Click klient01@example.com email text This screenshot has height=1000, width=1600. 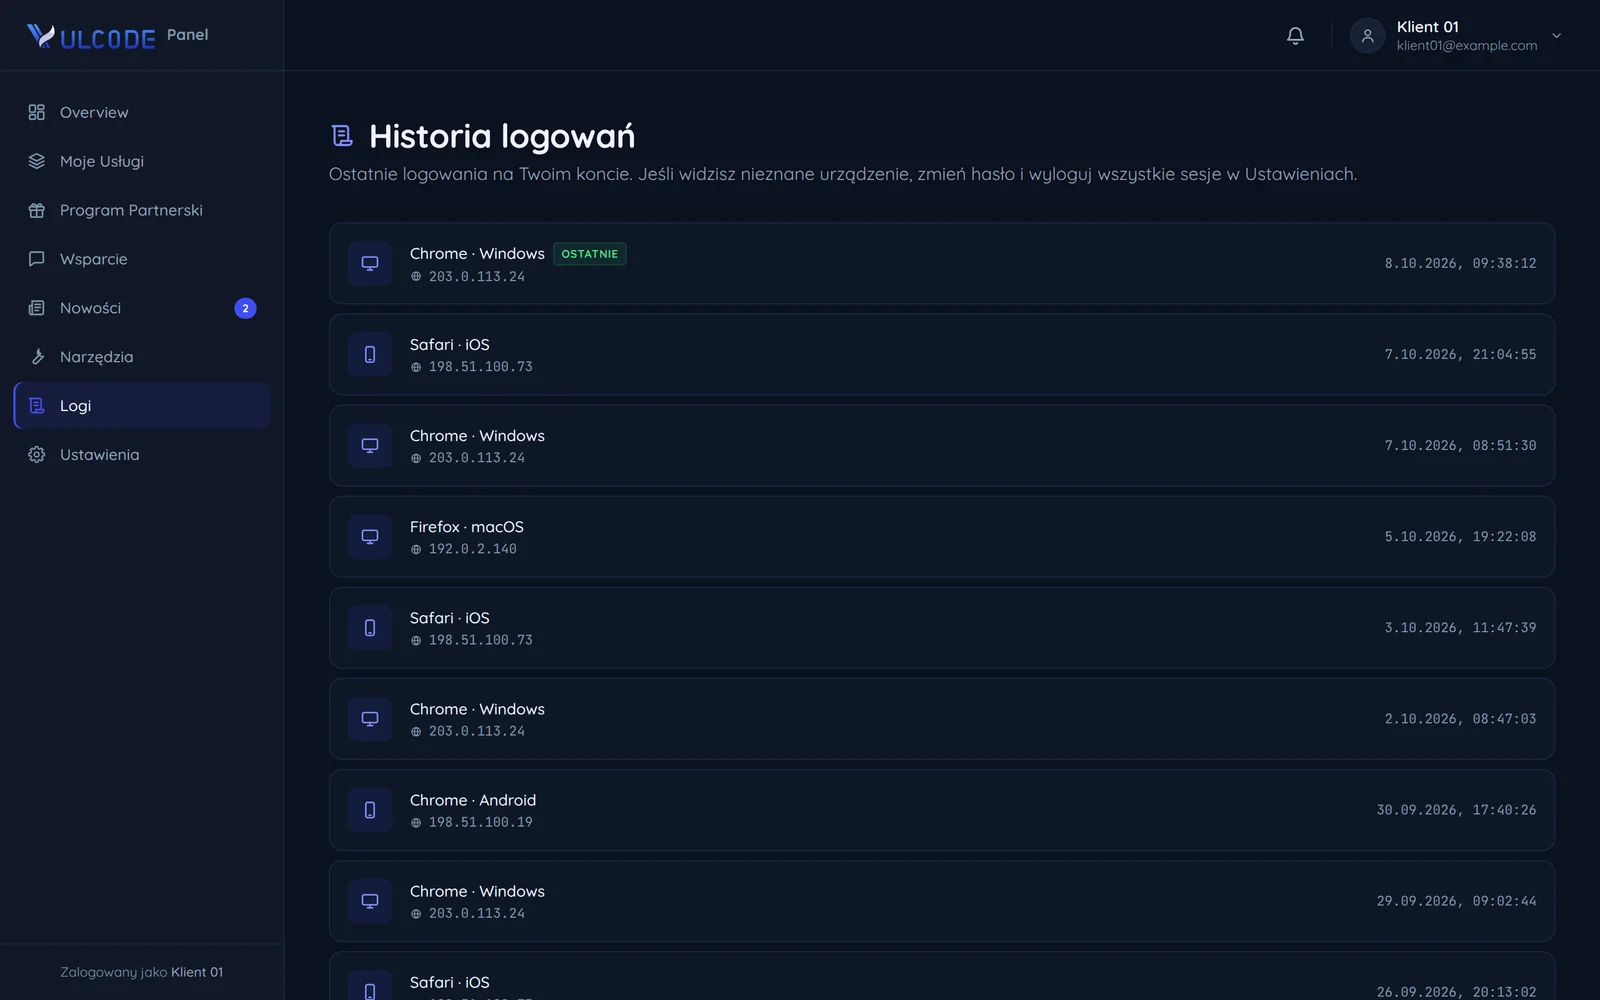coord(1467,46)
